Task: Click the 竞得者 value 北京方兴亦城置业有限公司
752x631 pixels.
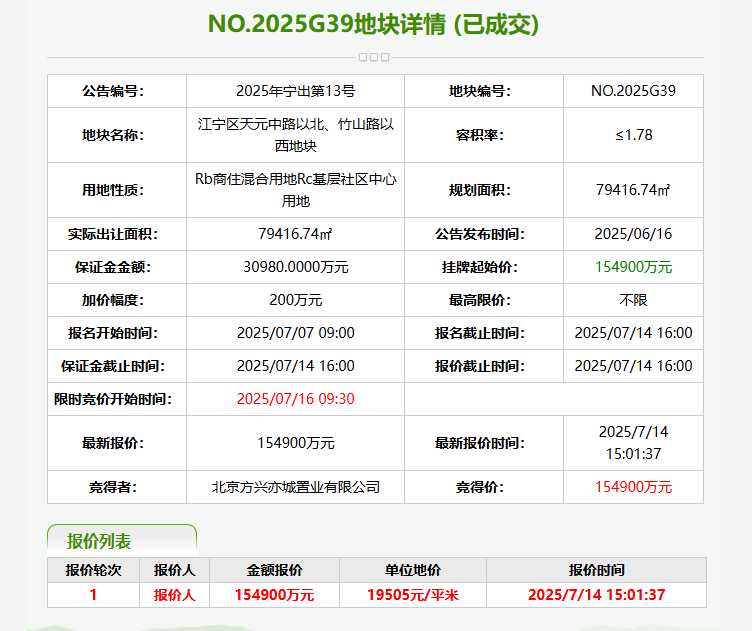Action: click(295, 487)
